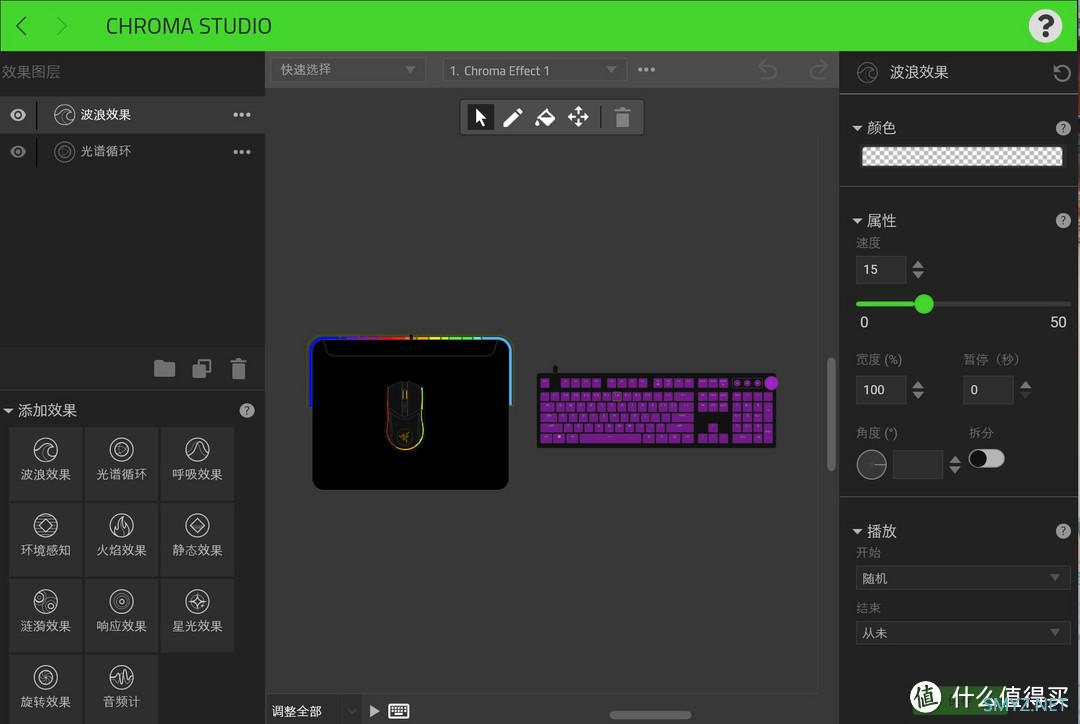Click the keyboard view icon at bottom
This screenshot has height=724, width=1080.
coord(399,711)
